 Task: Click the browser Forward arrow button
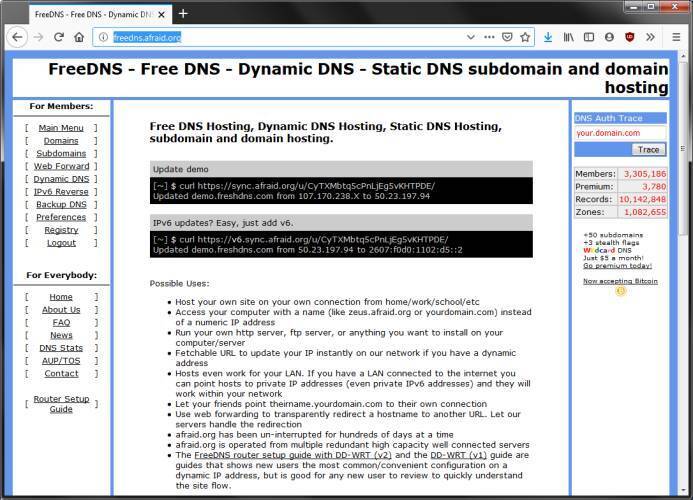pyautogui.click(x=38, y=37)
